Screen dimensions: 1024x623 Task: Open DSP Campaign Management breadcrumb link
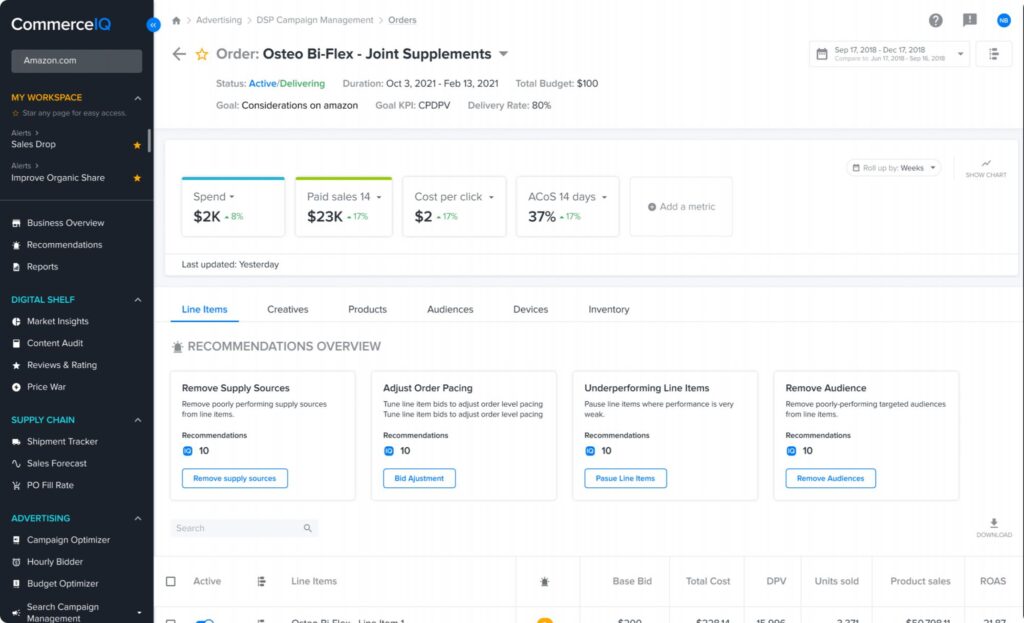[x=315, y=20]
